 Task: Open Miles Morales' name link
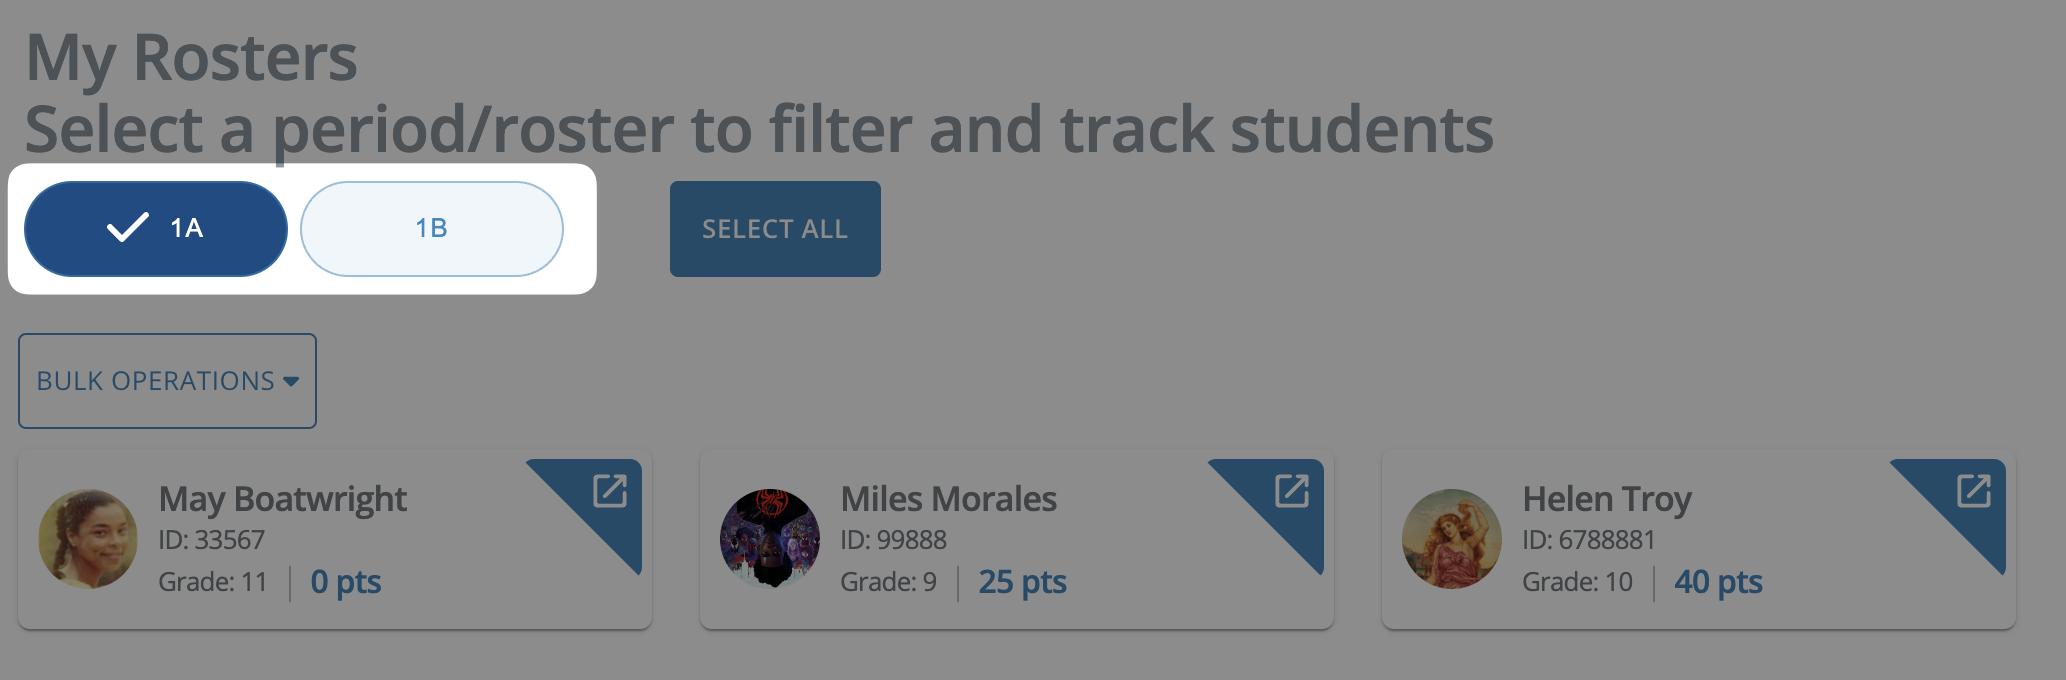pyautogui.click(x=949, y=499)
